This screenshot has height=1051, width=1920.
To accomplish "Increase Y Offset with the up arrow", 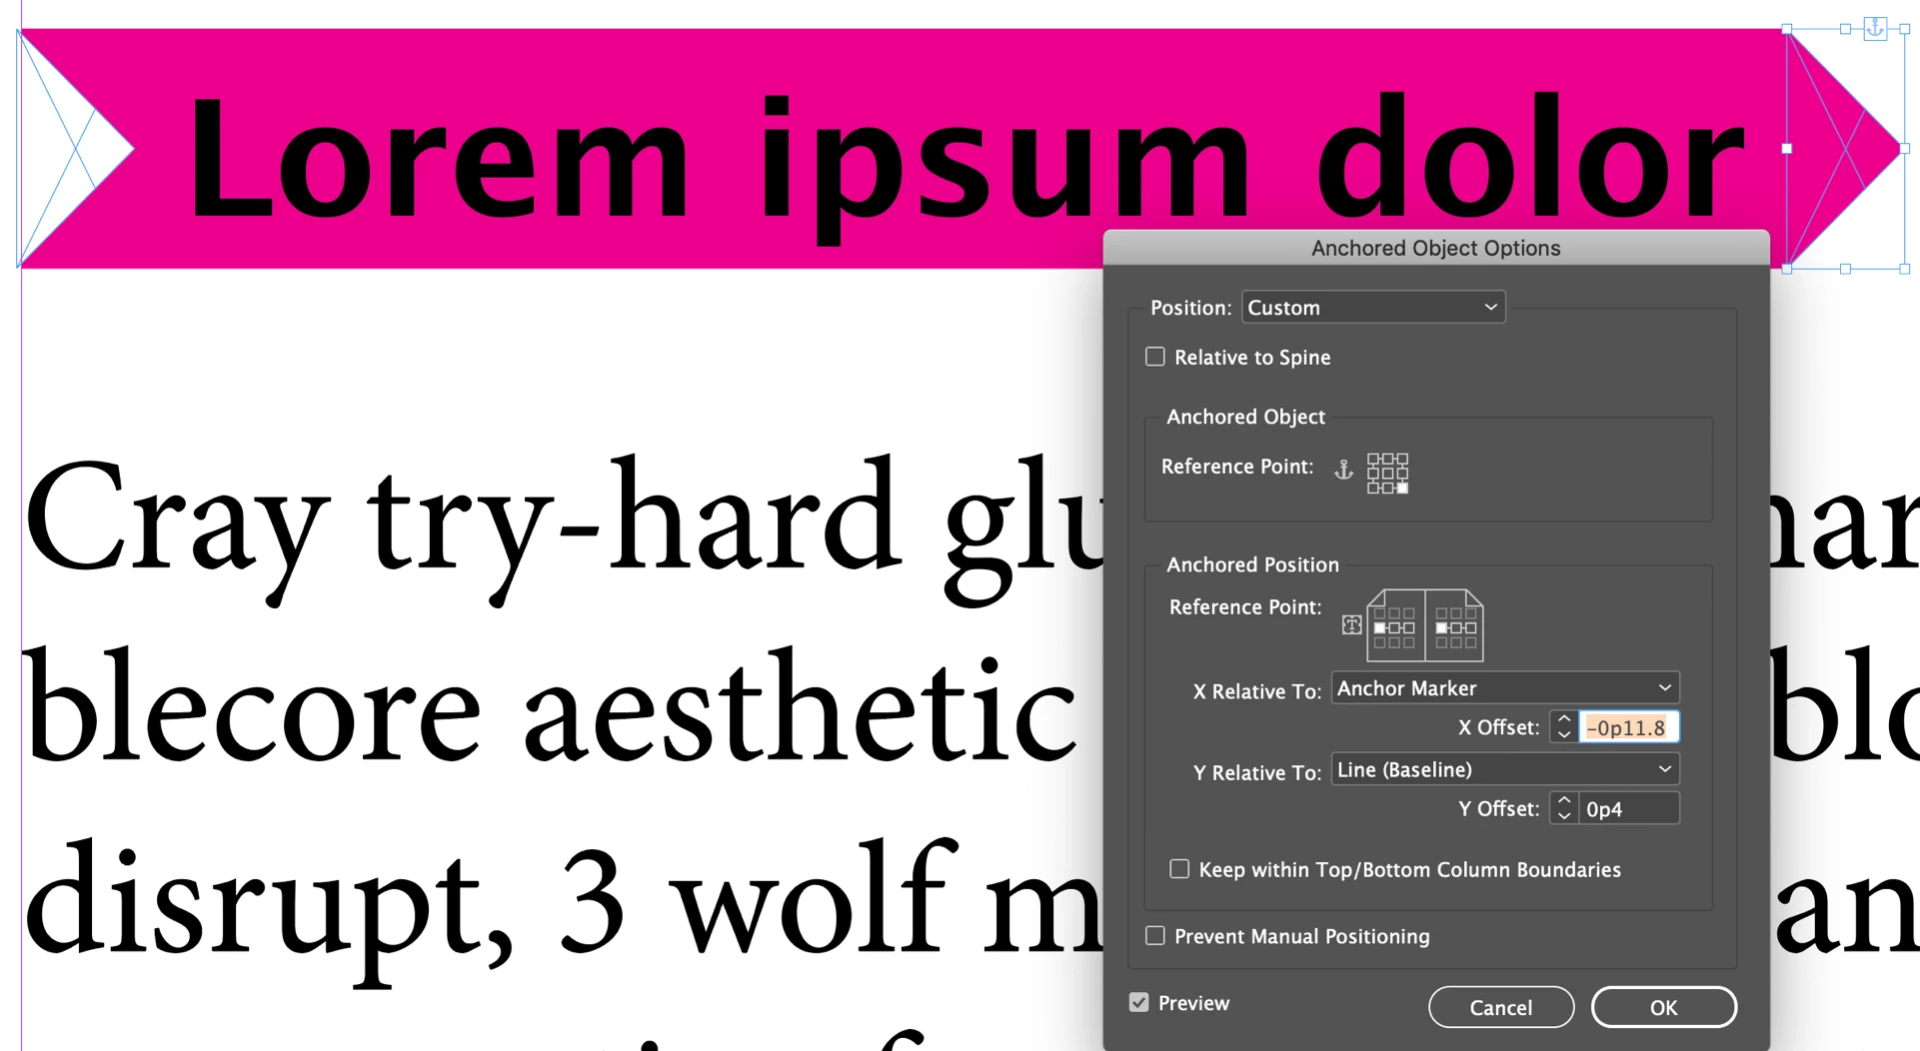I will [x=1564, y=800].
